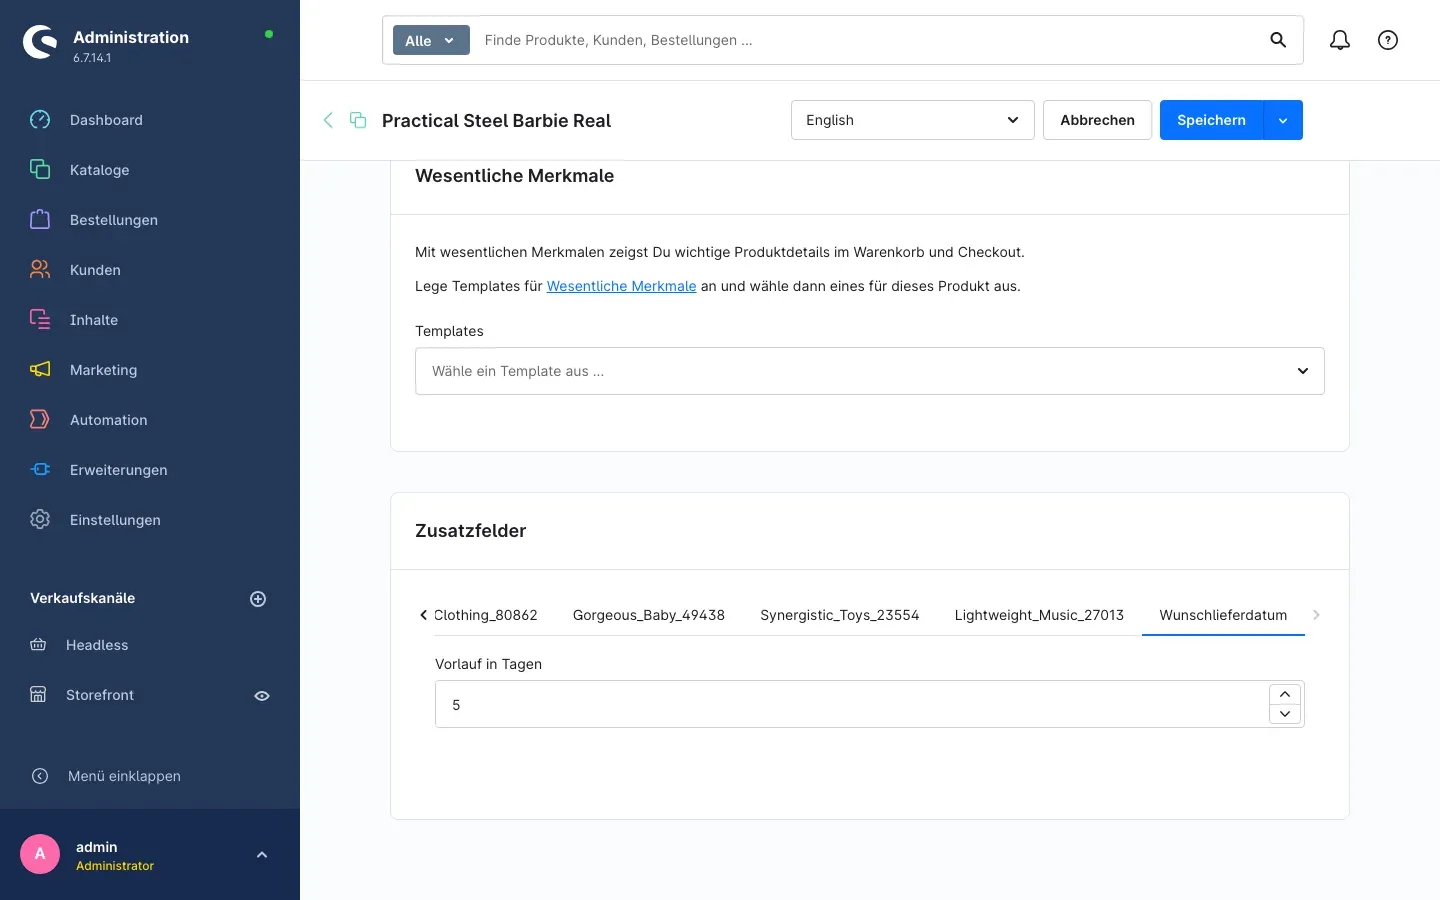Open the help question mark icon
The width and height of the screenshot is (1440, 900).
pyautogui.click(x=1388, y=40)
